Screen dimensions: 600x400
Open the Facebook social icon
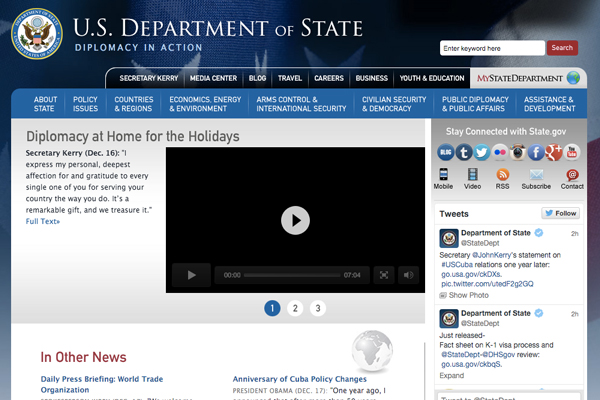click(x=536, y=152)
